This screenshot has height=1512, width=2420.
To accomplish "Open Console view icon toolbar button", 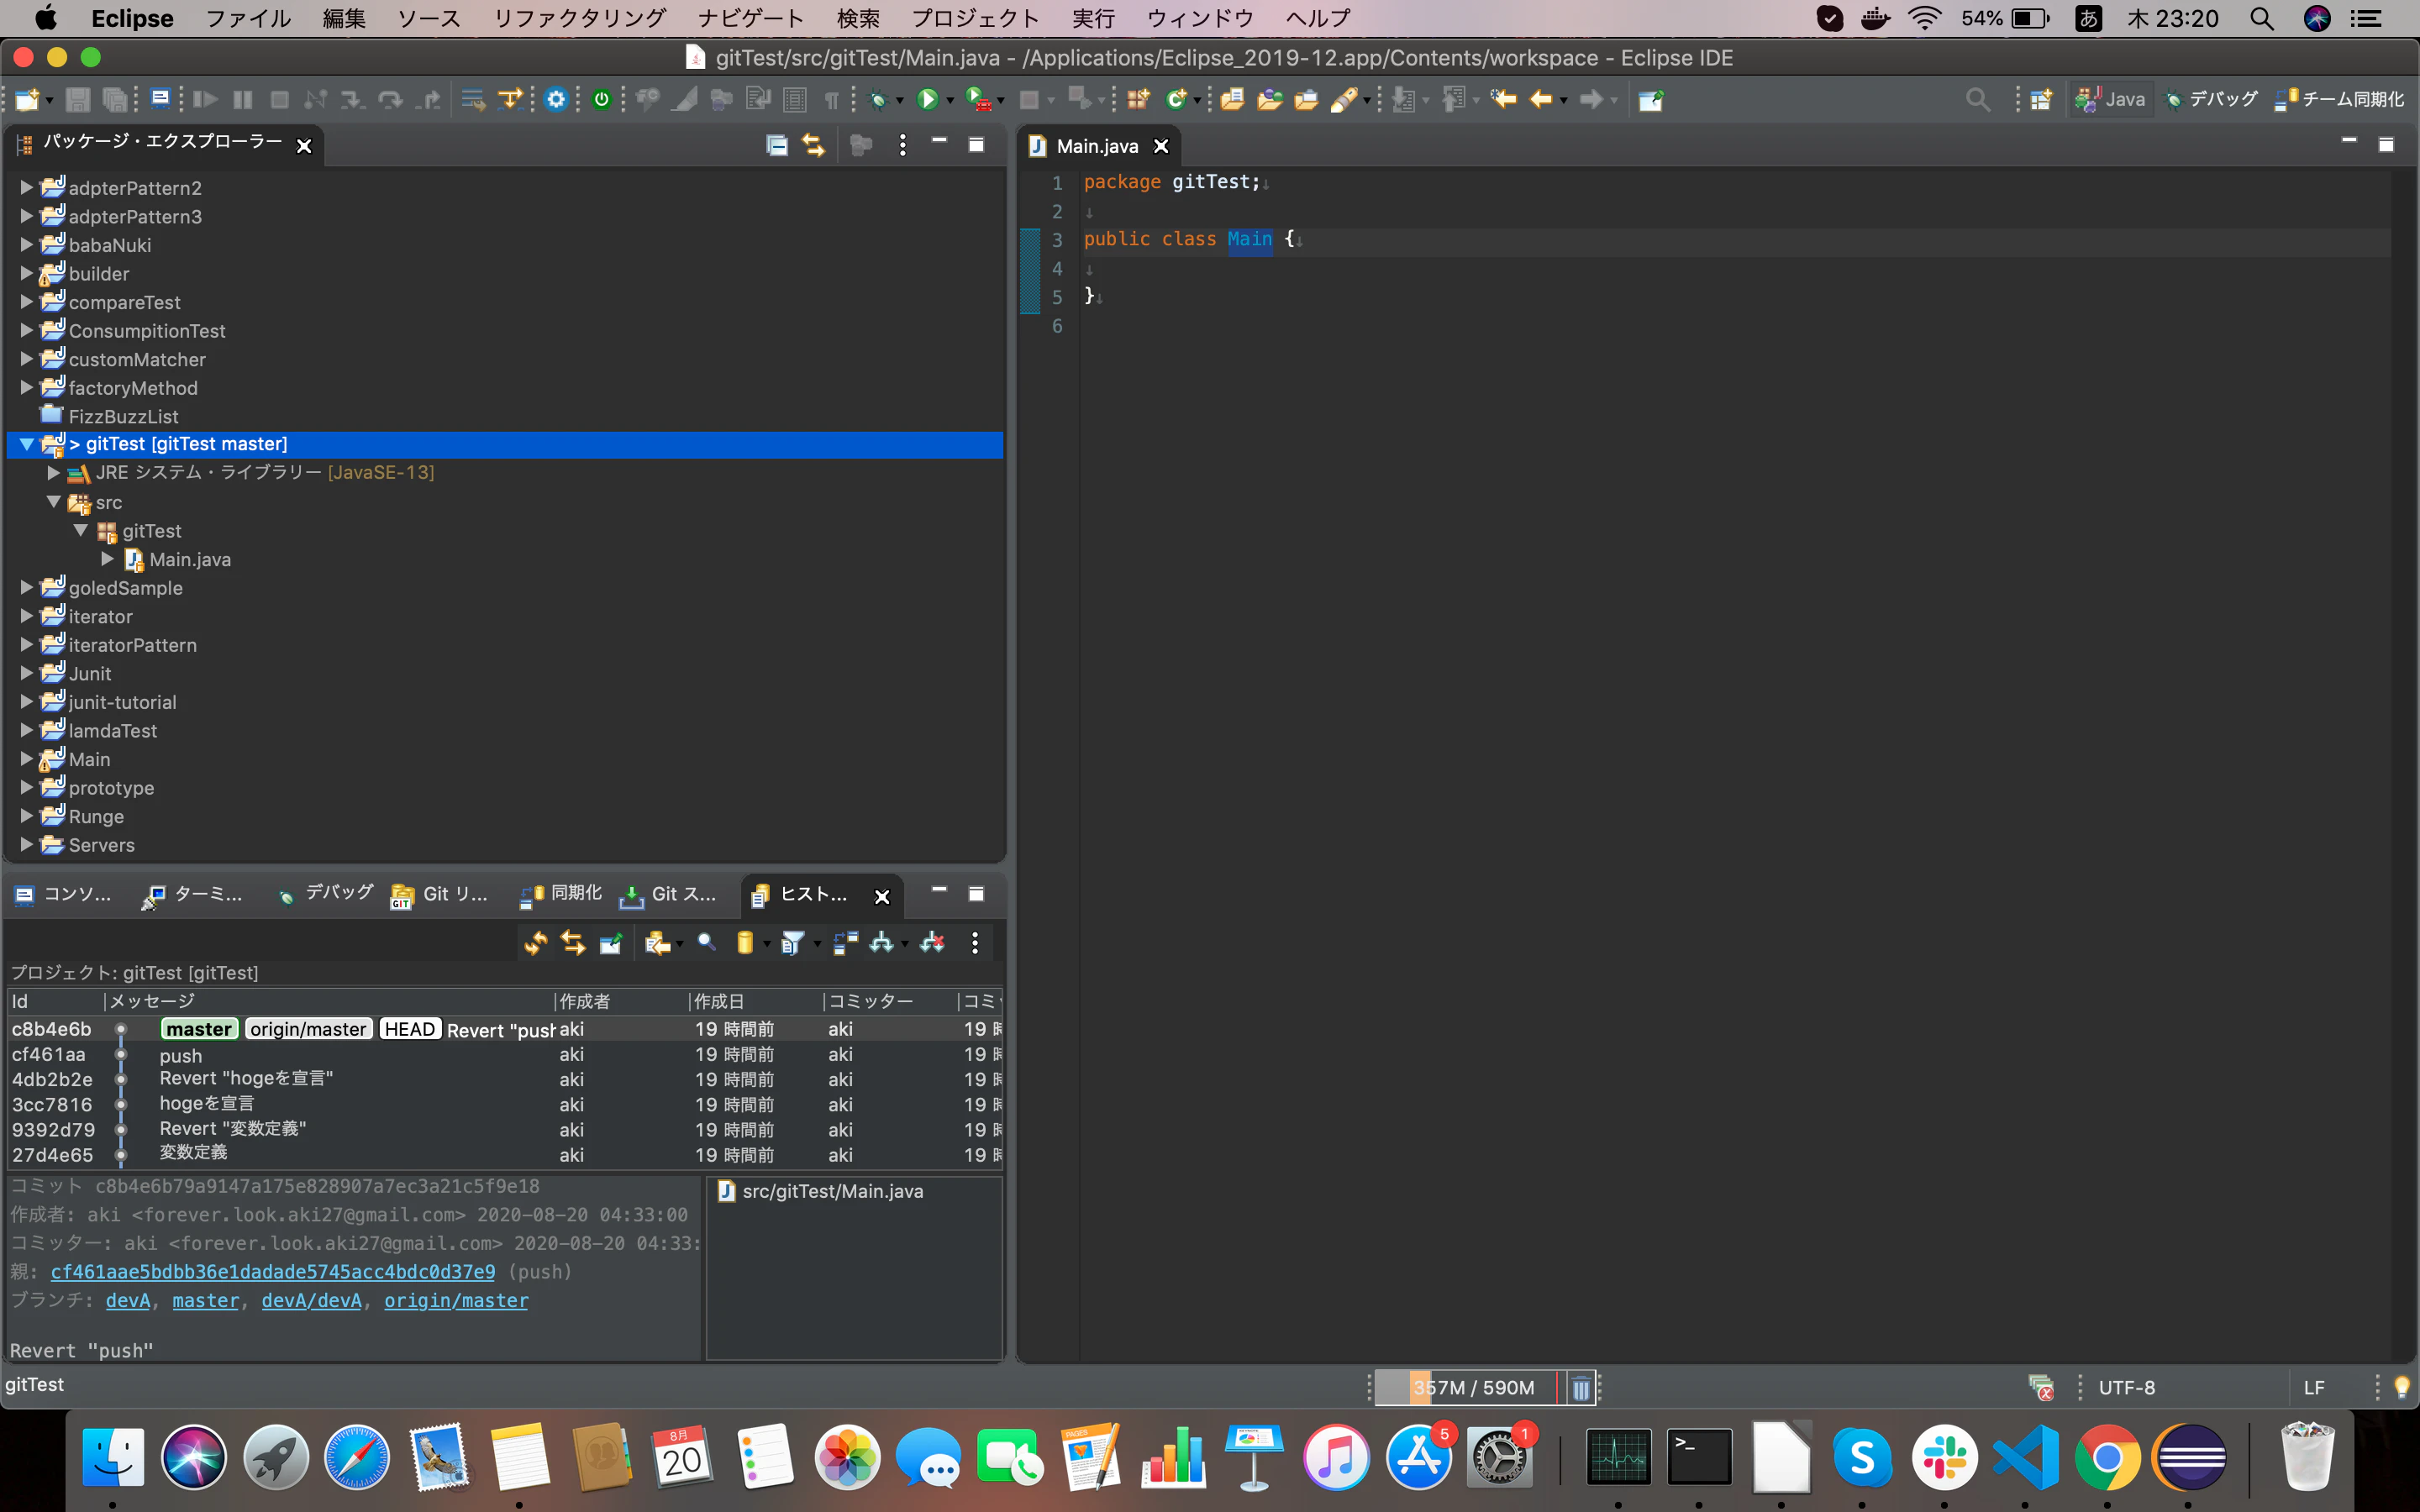I will 160,98.
